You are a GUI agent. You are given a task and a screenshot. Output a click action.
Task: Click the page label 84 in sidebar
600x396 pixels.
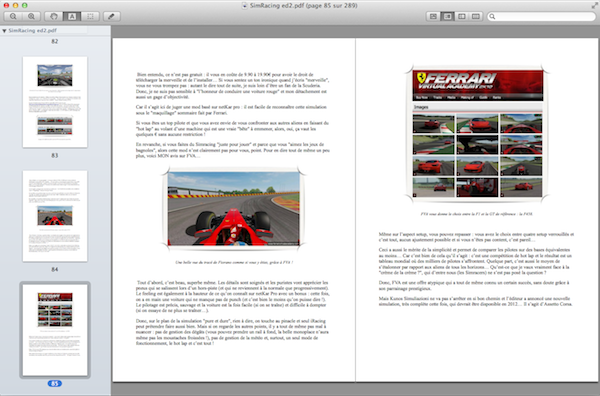(55, 270)
